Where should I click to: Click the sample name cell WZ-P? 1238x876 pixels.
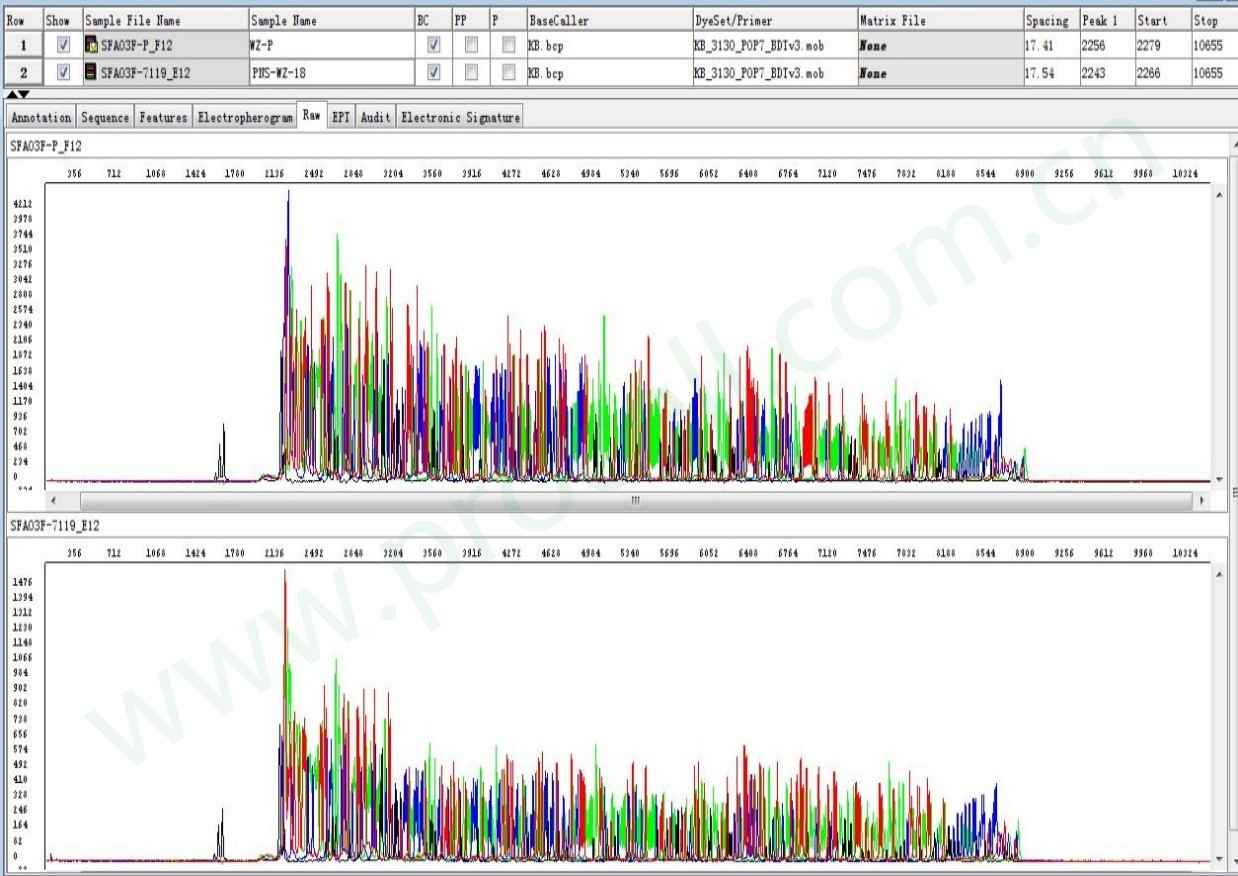(x=330, y=44)
